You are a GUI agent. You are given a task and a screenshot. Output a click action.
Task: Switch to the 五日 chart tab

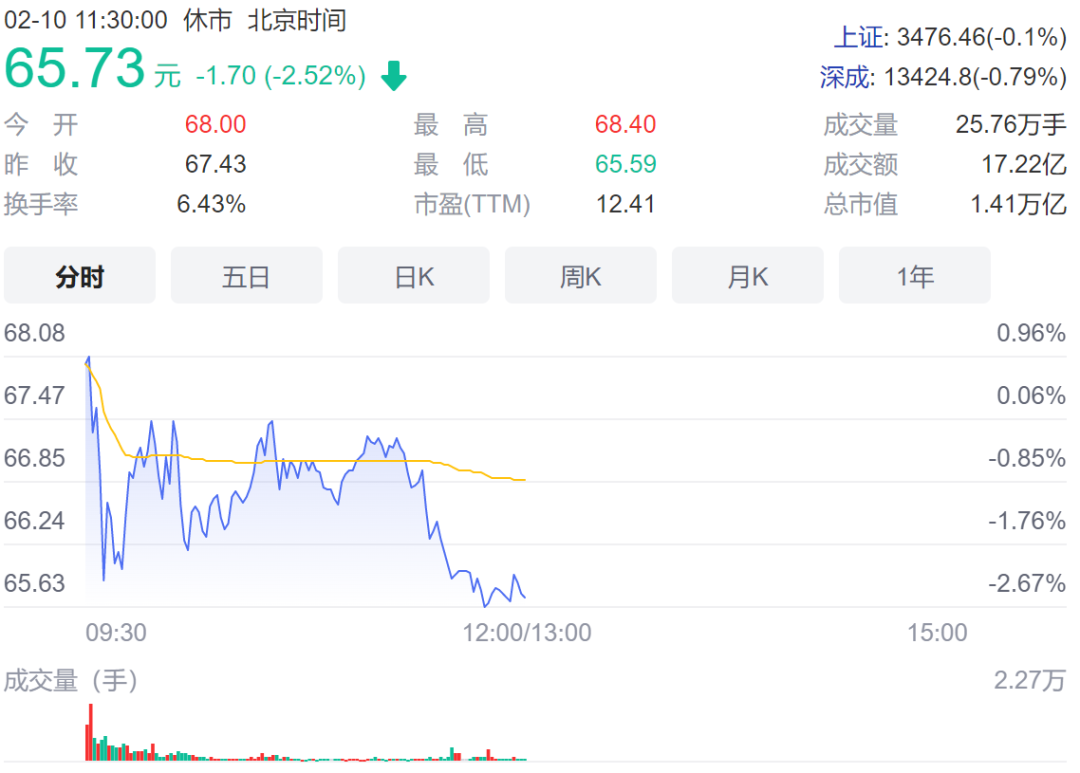(246, 276)
